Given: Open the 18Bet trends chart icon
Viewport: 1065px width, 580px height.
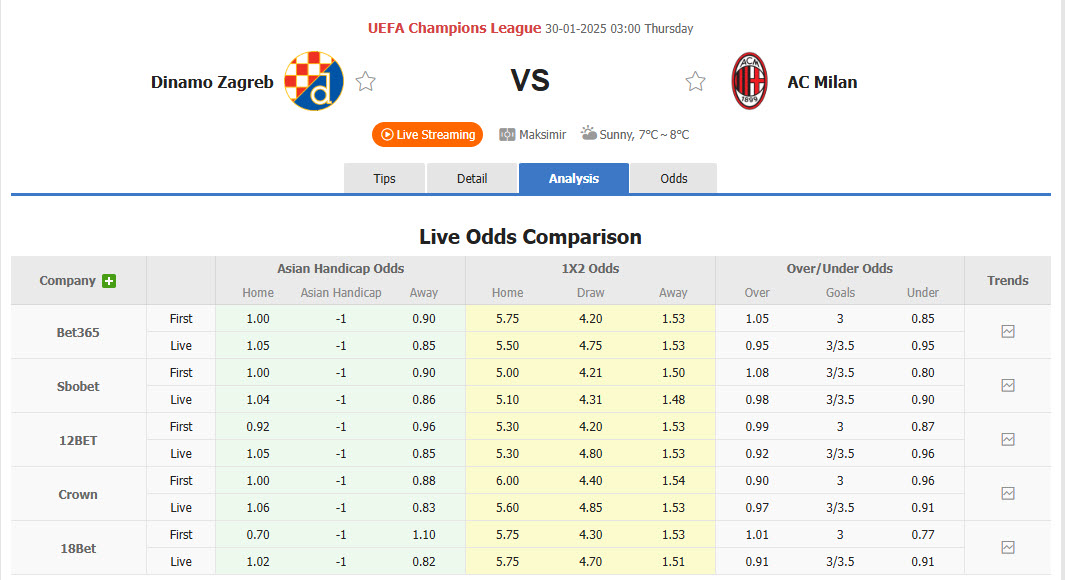Looking at the screenshot, I should [1008, 547].
